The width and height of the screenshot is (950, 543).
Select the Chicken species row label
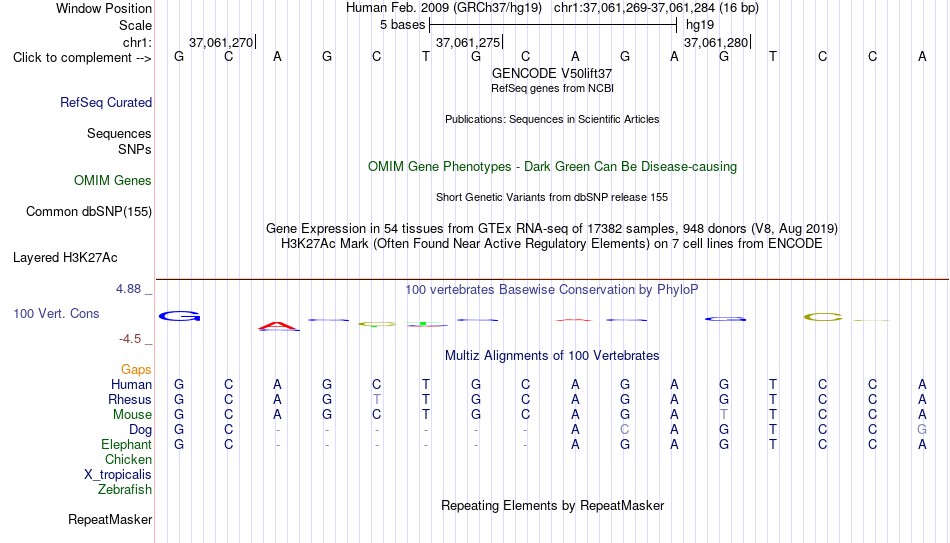pos(128,459)
